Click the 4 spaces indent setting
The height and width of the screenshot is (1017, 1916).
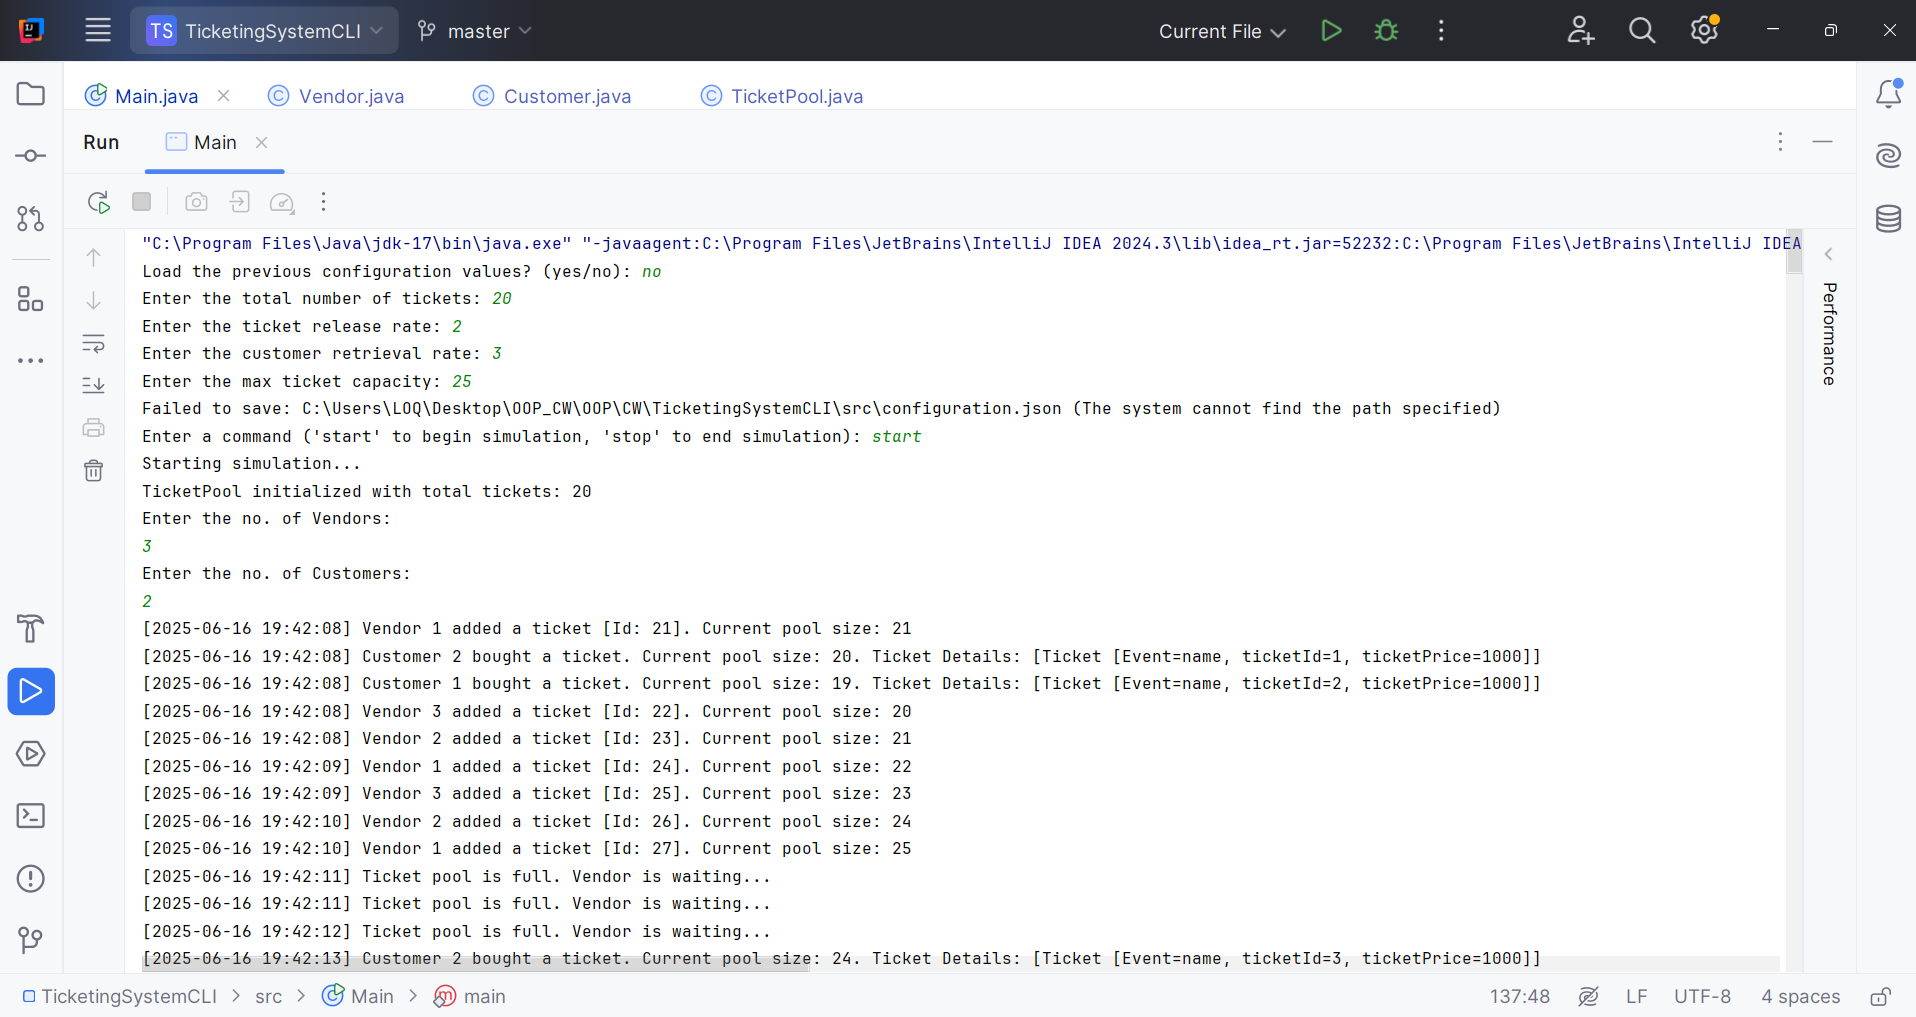1799,996
